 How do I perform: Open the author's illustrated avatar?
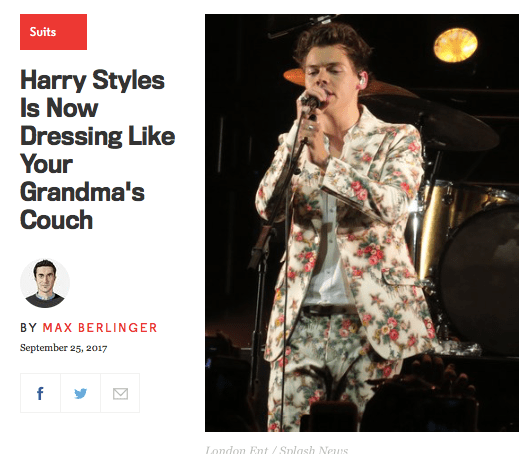coord(45,283)
